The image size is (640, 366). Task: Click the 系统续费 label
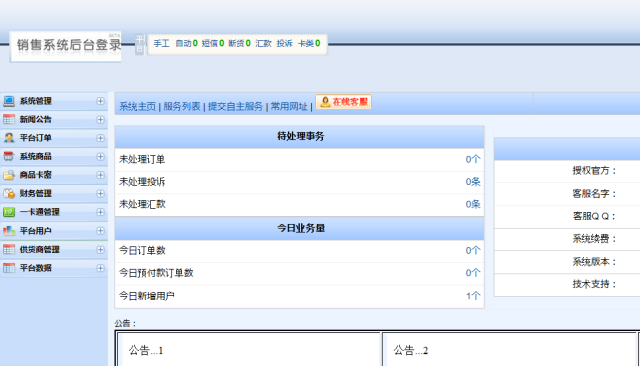tap(594, 239)
